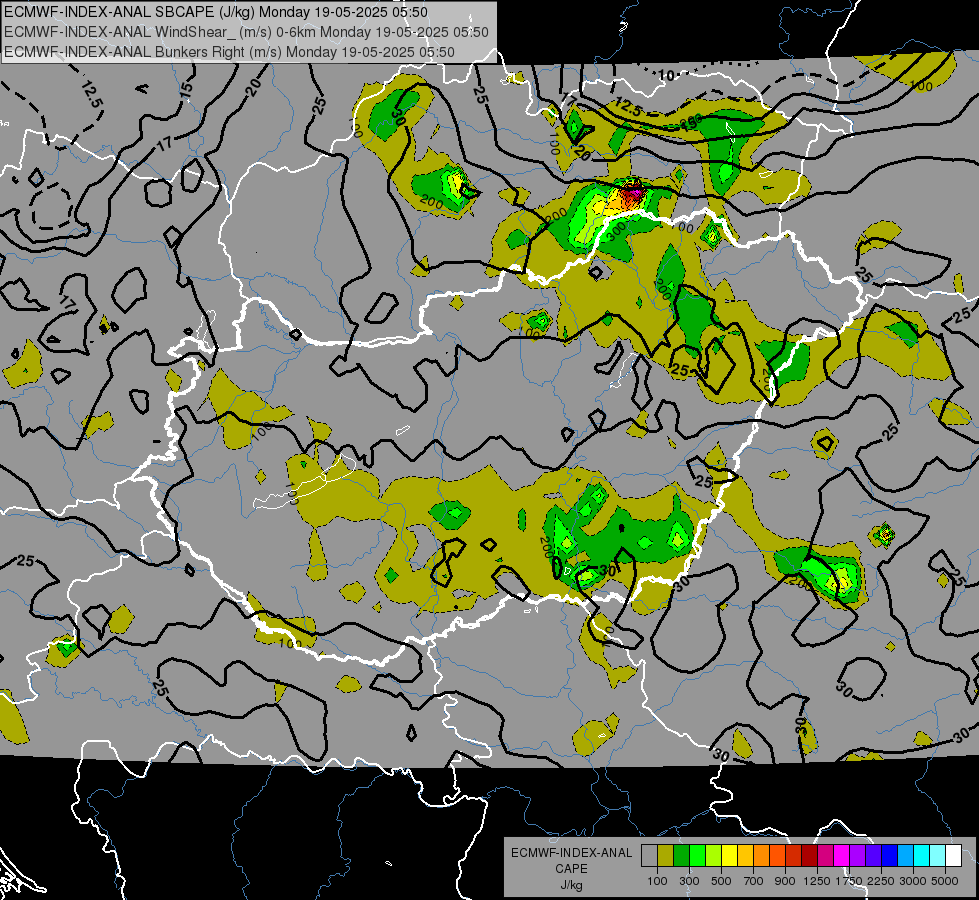Viewport: 979px width, 900px height.
Task: Click the 3000 legend scale label
Action: (913, 881)
